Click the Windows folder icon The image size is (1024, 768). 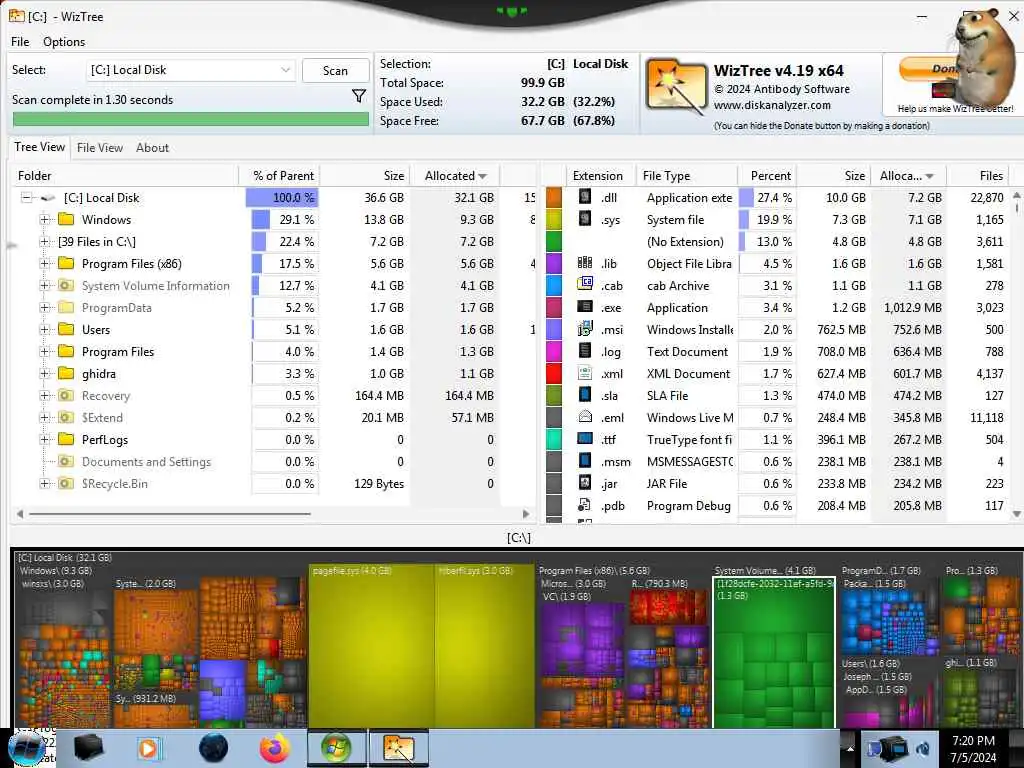(66, 219)
